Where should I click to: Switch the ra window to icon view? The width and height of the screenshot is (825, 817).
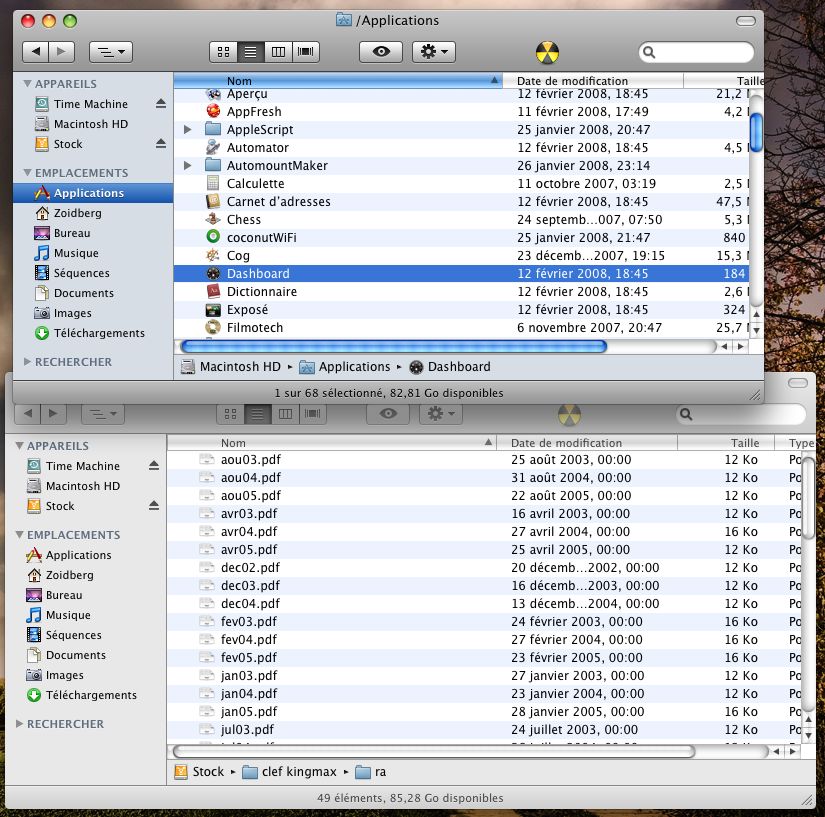pos(230,413)
